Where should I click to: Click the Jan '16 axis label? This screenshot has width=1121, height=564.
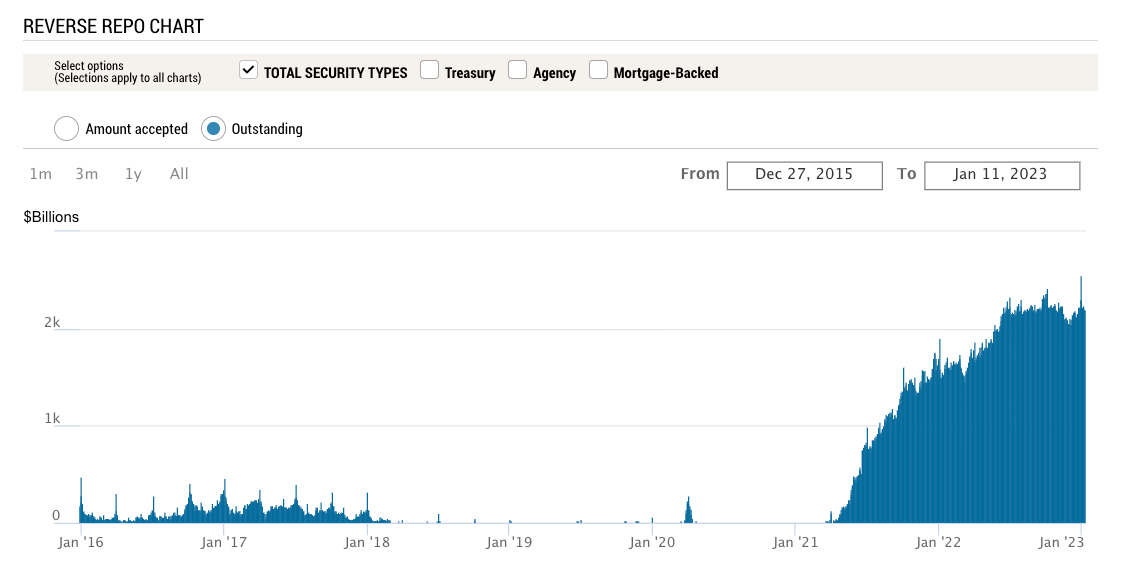[81, 543]
